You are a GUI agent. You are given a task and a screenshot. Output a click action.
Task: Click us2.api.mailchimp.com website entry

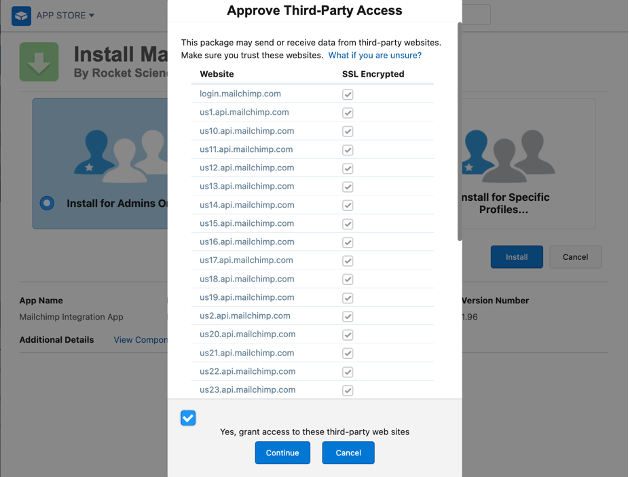coord(245,316)
